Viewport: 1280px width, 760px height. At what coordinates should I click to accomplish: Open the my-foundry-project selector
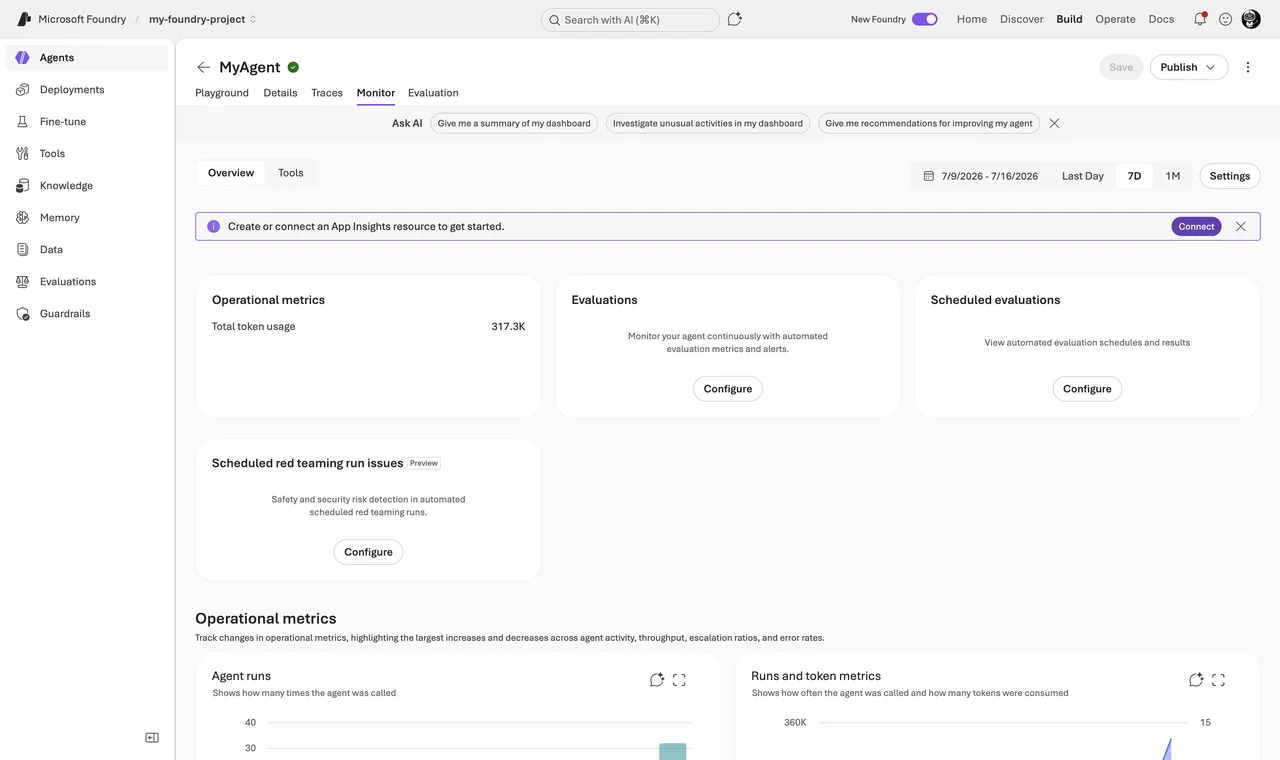(x=203, y=19)
